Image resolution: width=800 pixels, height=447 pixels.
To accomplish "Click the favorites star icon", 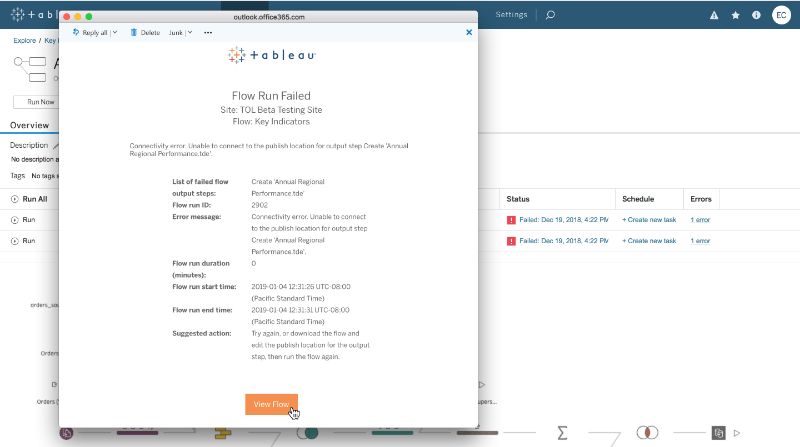I will 735,16.
